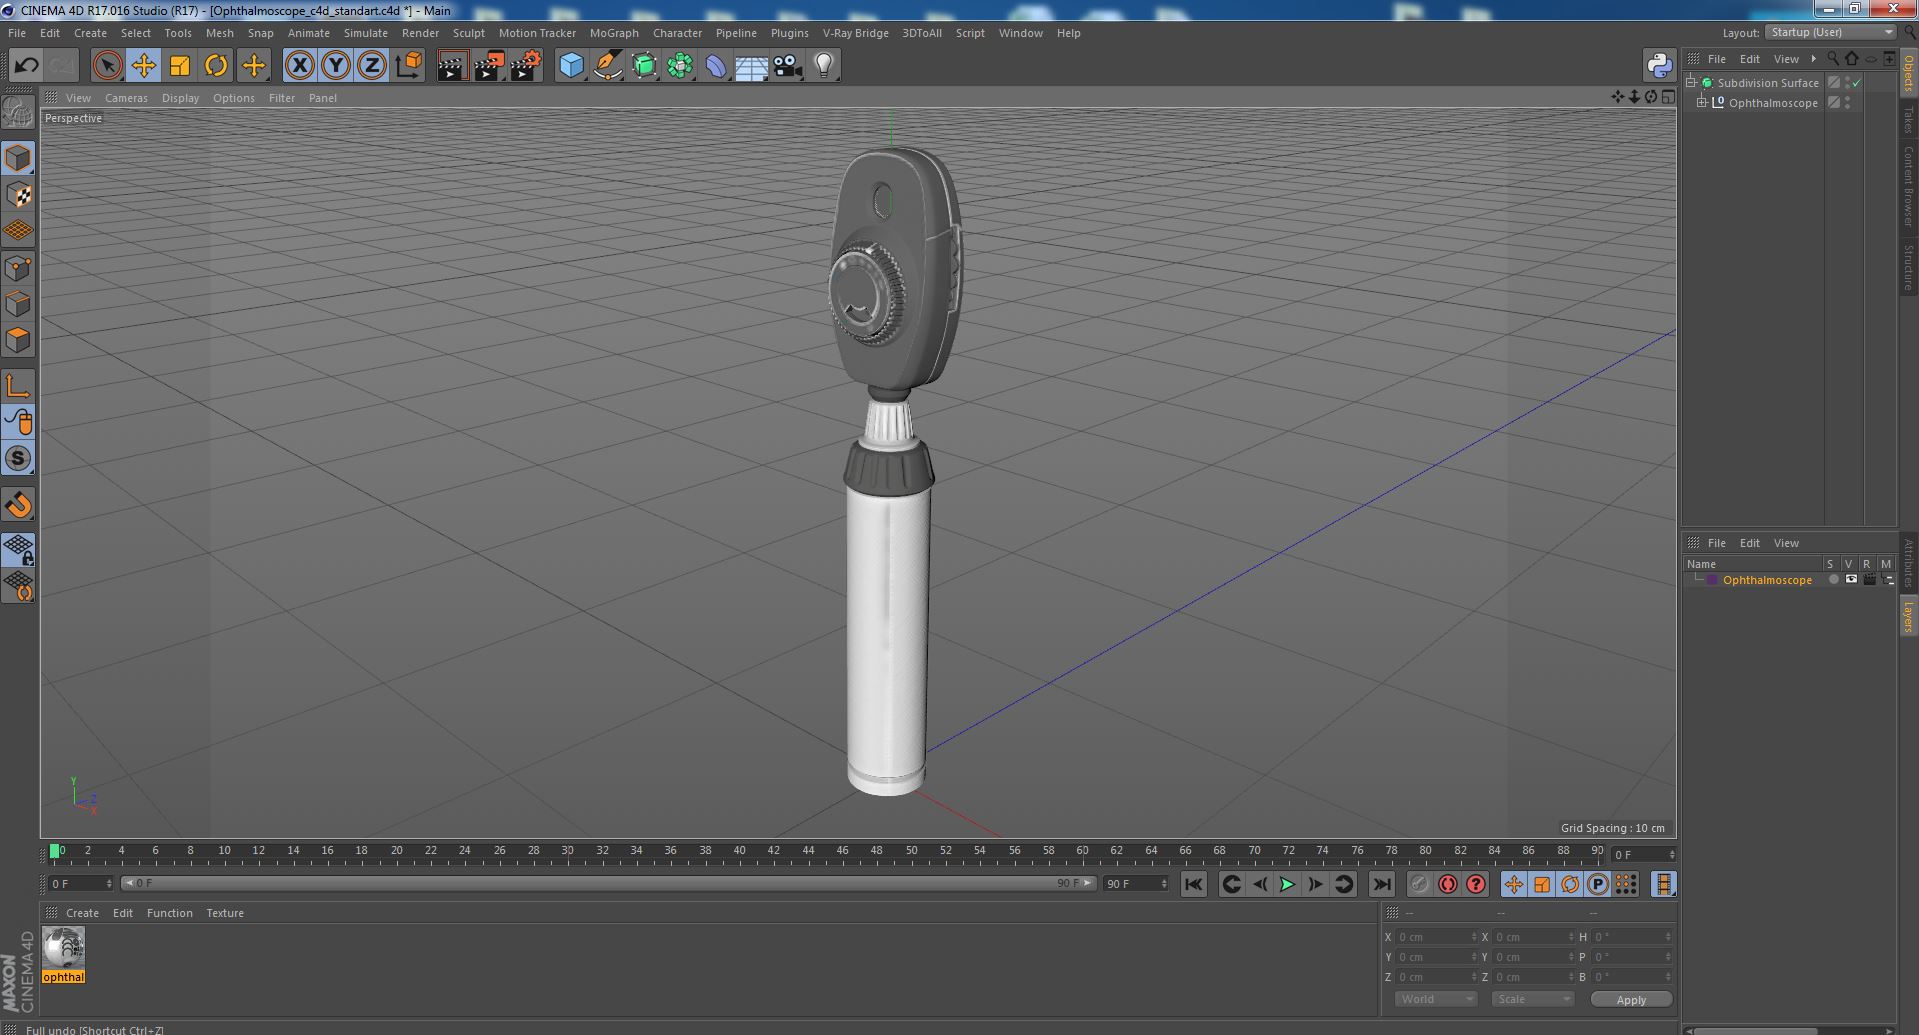The width and height of the screenshot is (1919, 1035).
Task: Open the V-Ray Bridge menu
Action: coord(855,33)
